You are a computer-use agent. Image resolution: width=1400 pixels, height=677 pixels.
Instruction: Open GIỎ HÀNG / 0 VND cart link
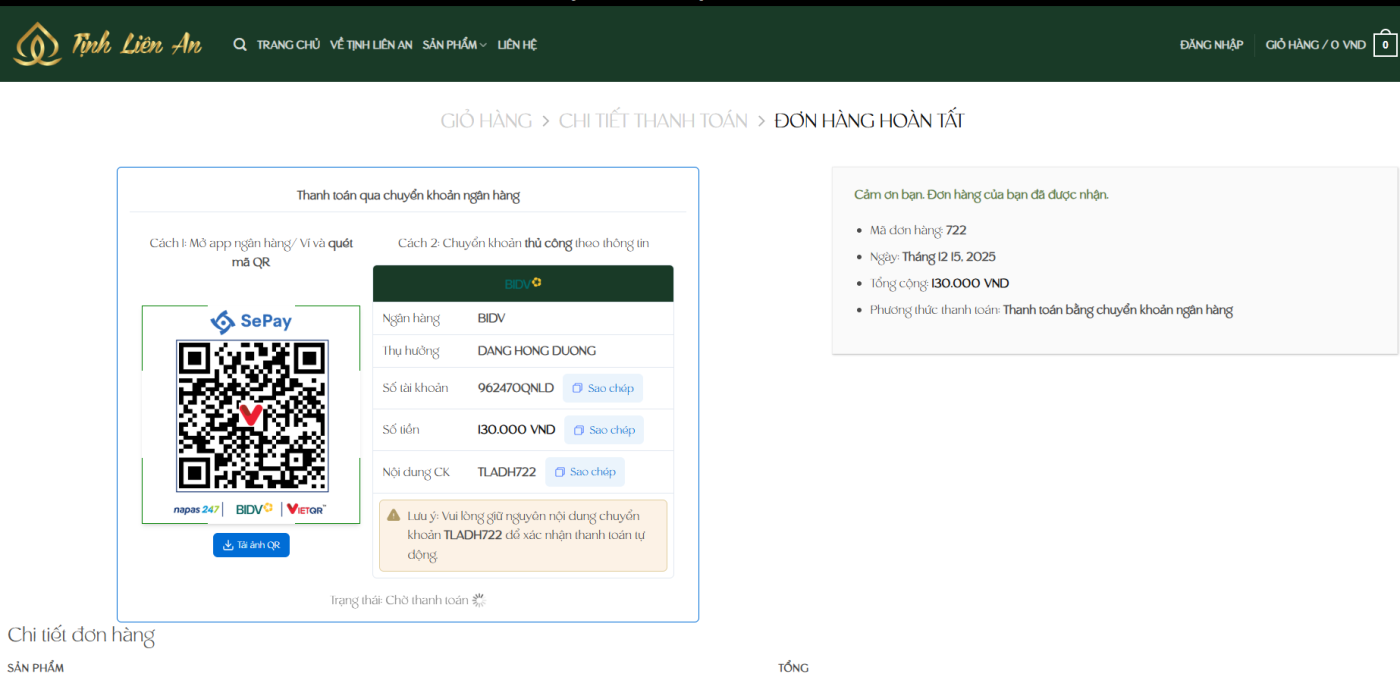[x=1315, y=45]
